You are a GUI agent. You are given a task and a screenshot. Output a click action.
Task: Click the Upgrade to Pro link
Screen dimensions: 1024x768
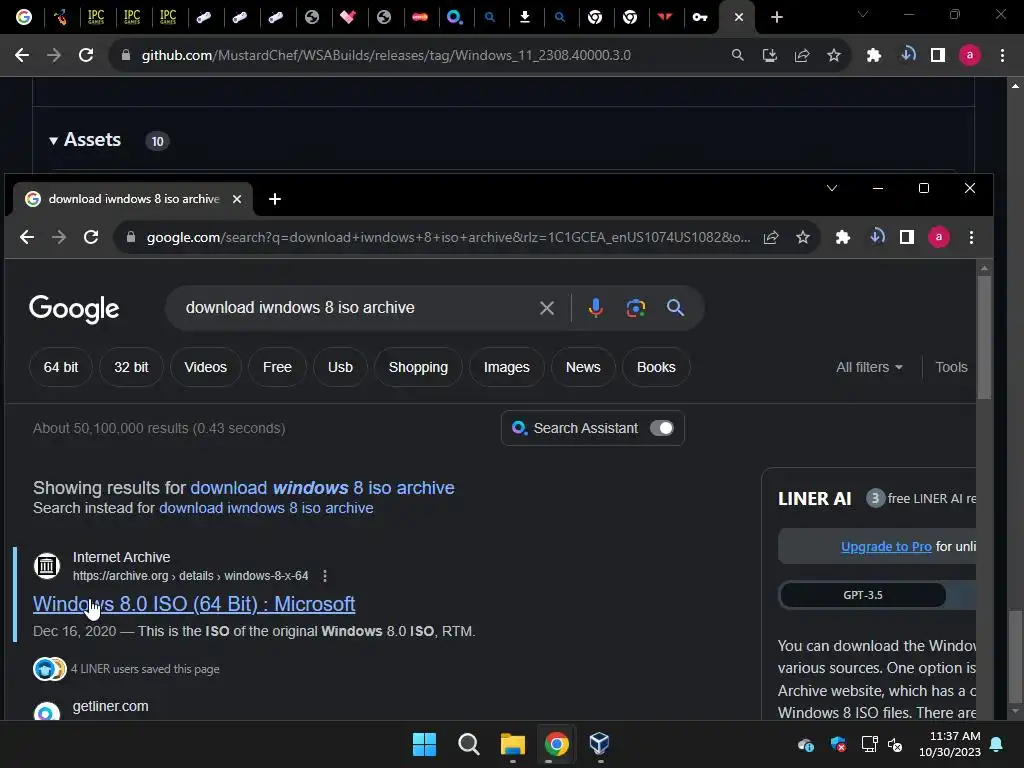pos(886,547)
